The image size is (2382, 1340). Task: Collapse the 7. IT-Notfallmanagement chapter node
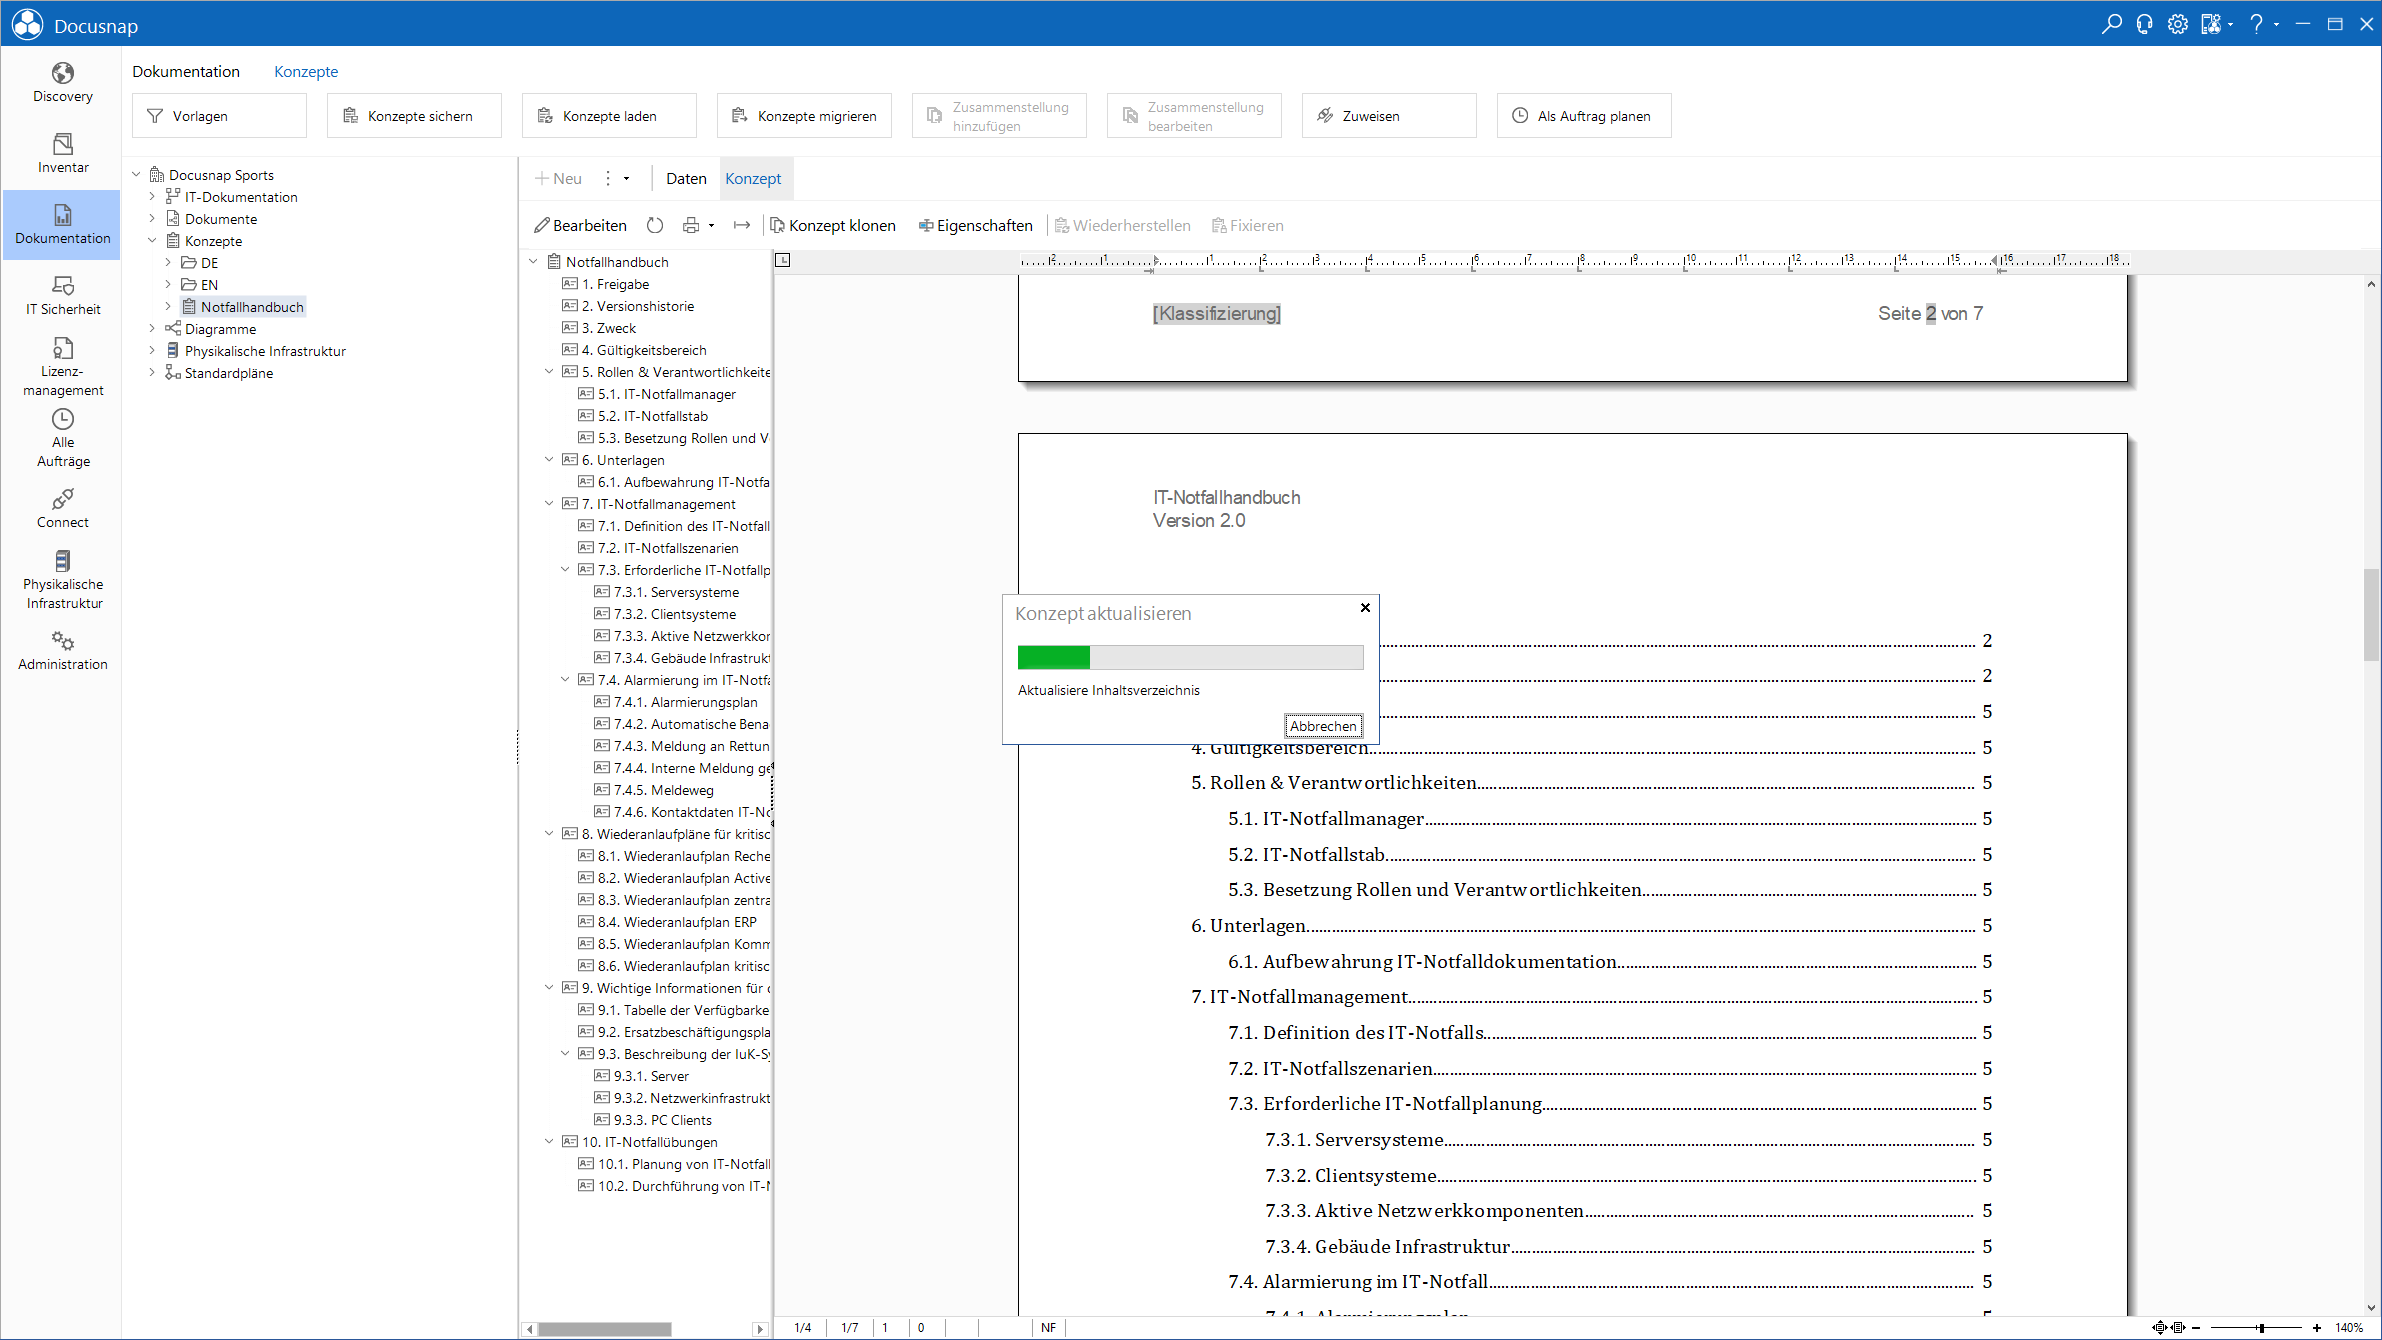click(549, 504)
